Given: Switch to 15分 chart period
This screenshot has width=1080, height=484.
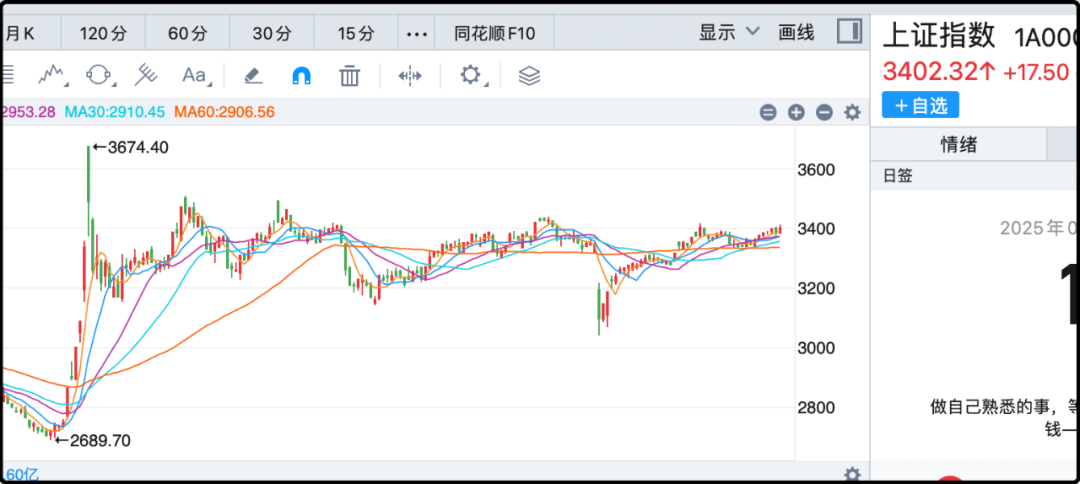Looking at the screenshot, I should (355, 33).
